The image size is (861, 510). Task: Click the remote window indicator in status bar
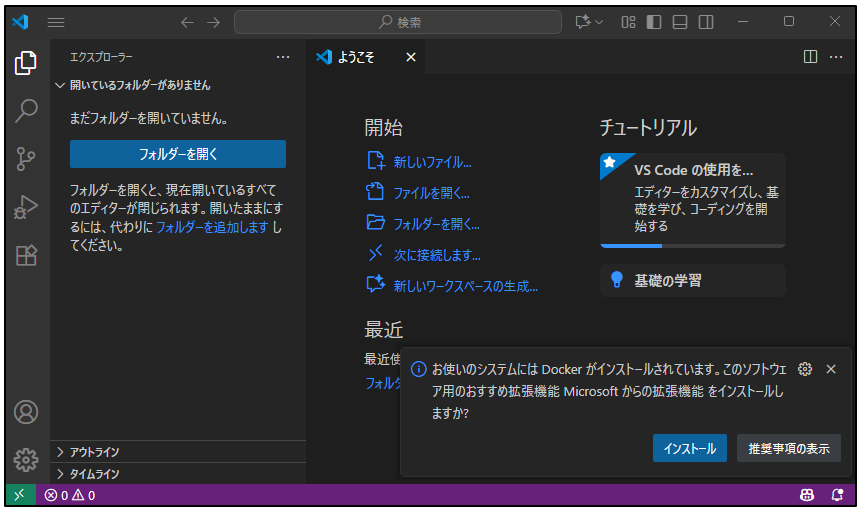(19, 495)
